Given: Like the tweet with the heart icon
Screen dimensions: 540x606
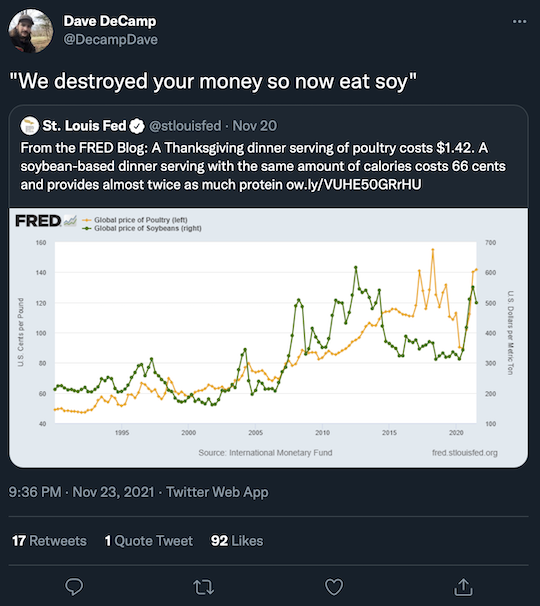Looking at the screenshot, I should (334, 587).
